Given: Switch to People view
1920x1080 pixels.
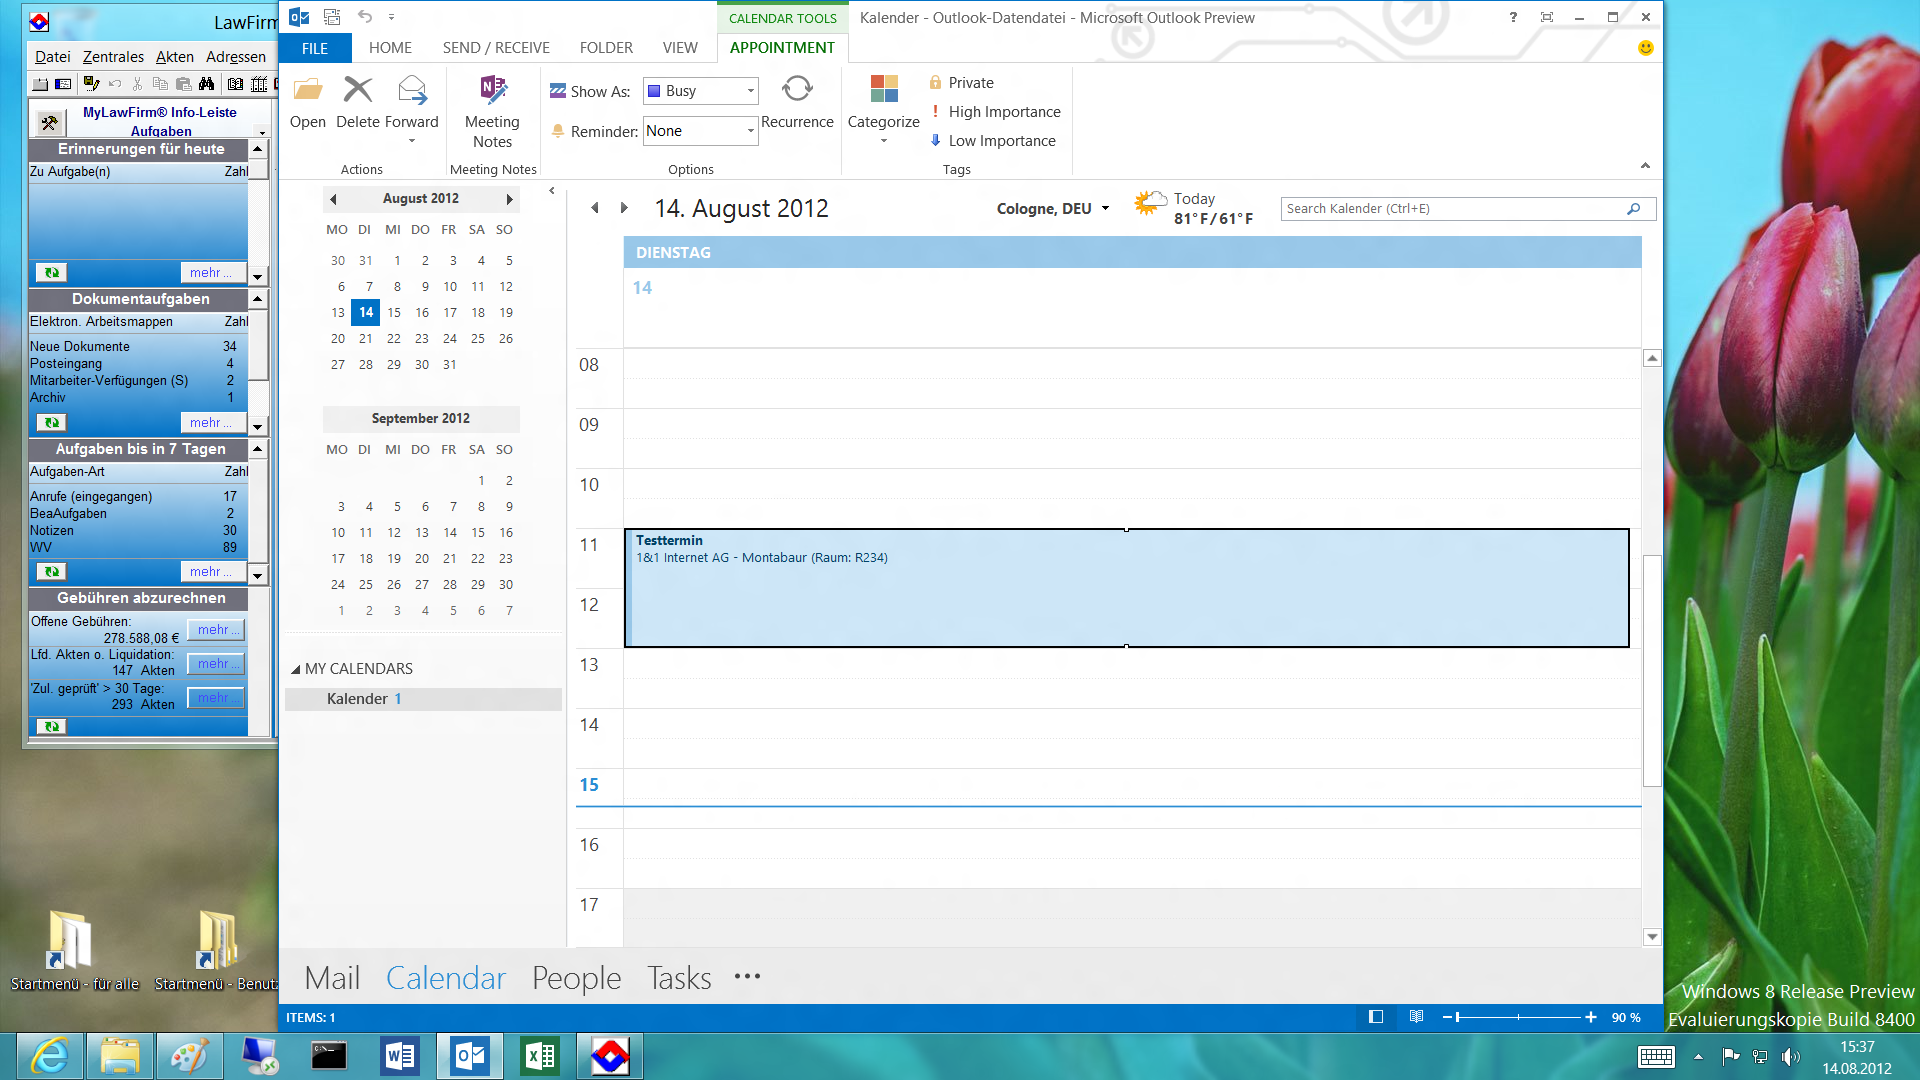Looking at the screenshot, I should point(576,978).
